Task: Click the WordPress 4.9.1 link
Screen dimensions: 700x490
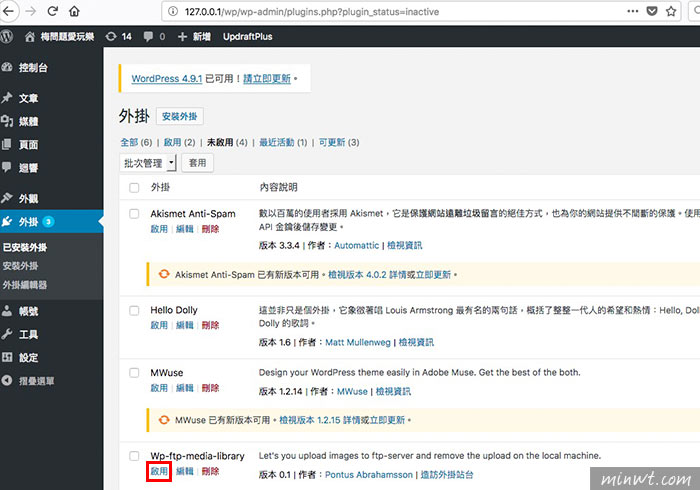Action: pos(167,79)
